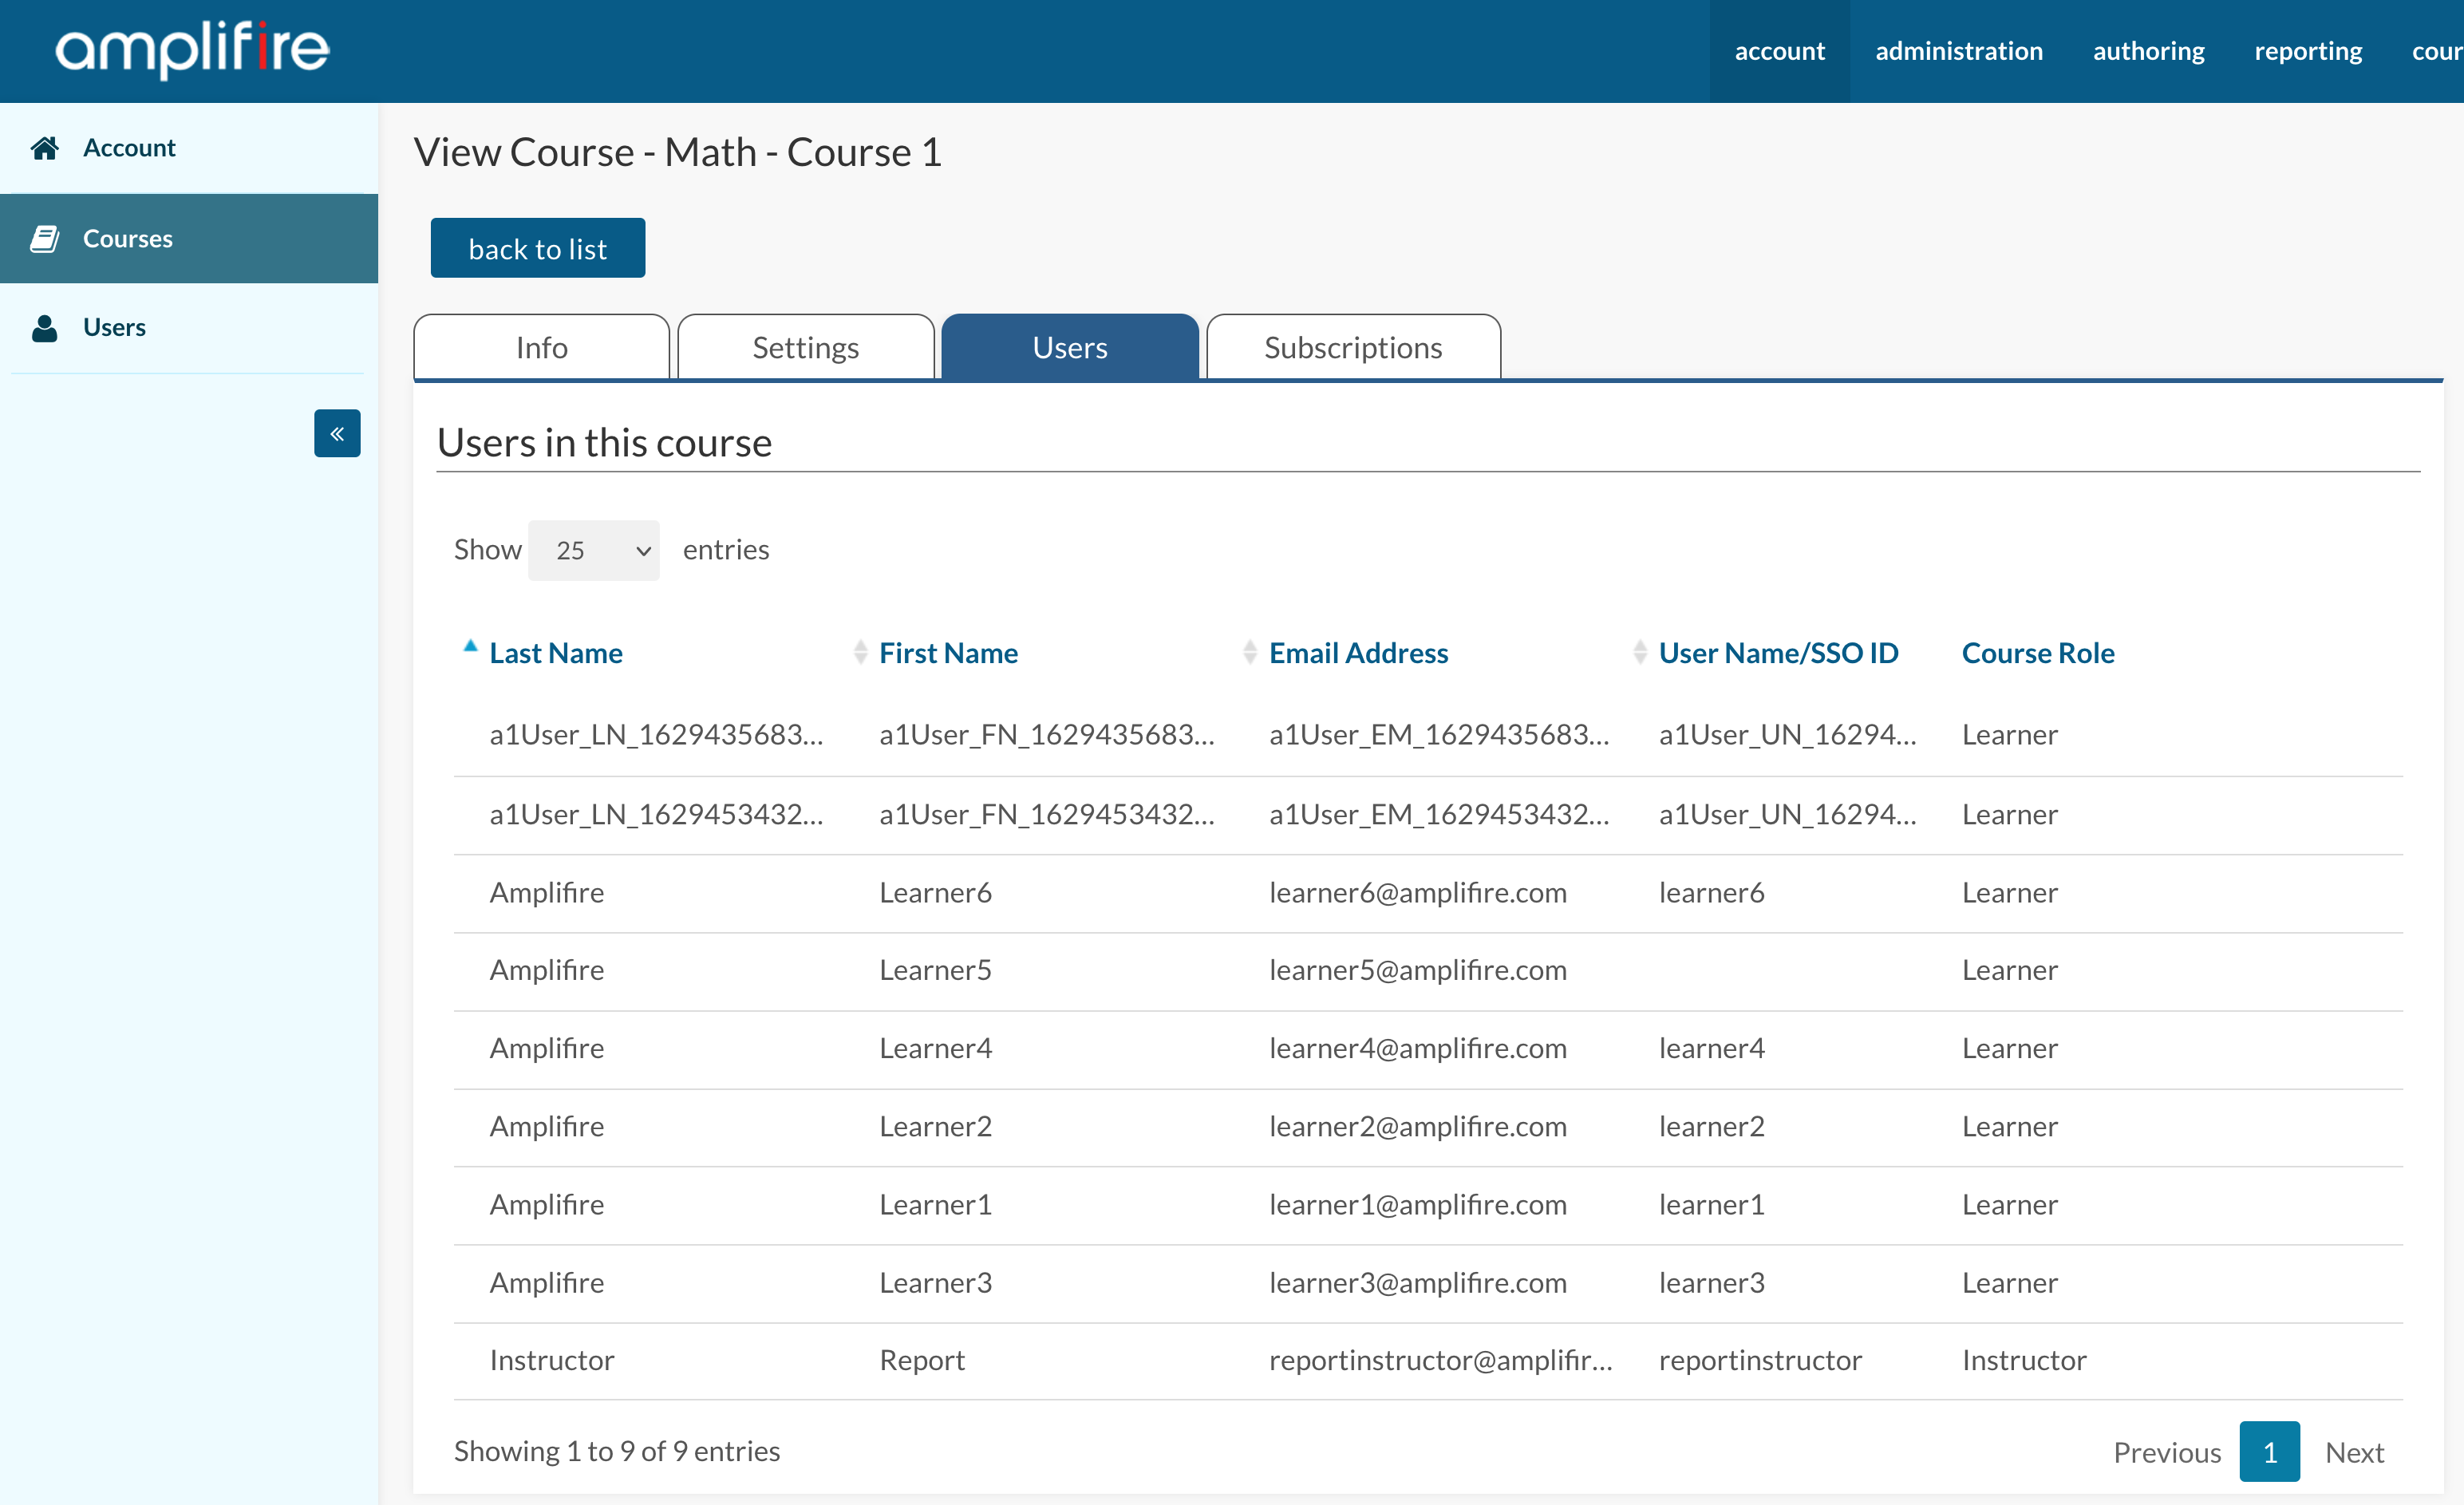The height and width of the screenshot is (1505, 2464).
Task: Click the back to list button
Action: [538, 248]
